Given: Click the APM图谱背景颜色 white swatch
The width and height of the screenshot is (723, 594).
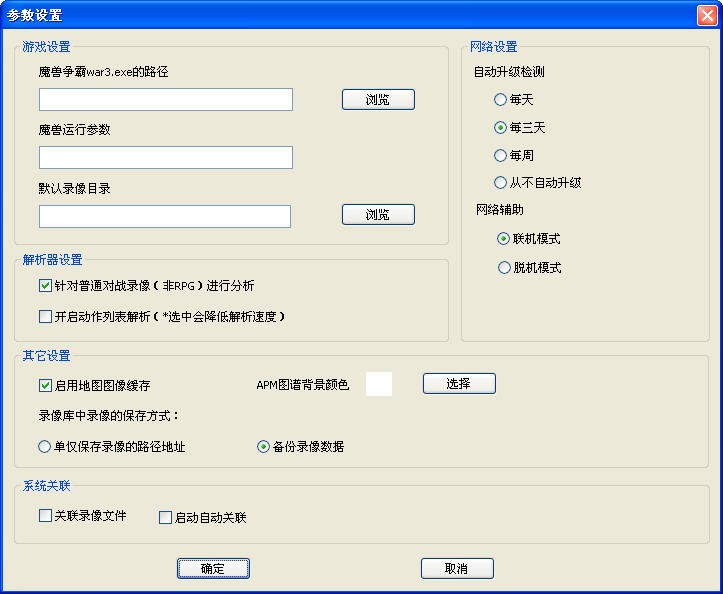Looking at the screenshot, I should click(x=379, y=384).
